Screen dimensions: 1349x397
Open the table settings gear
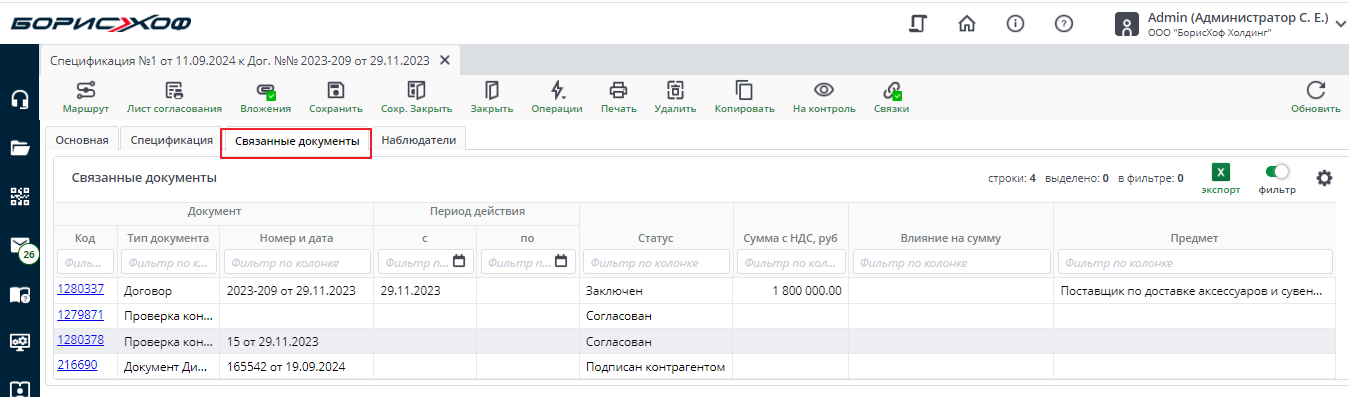coord(1325,178)
